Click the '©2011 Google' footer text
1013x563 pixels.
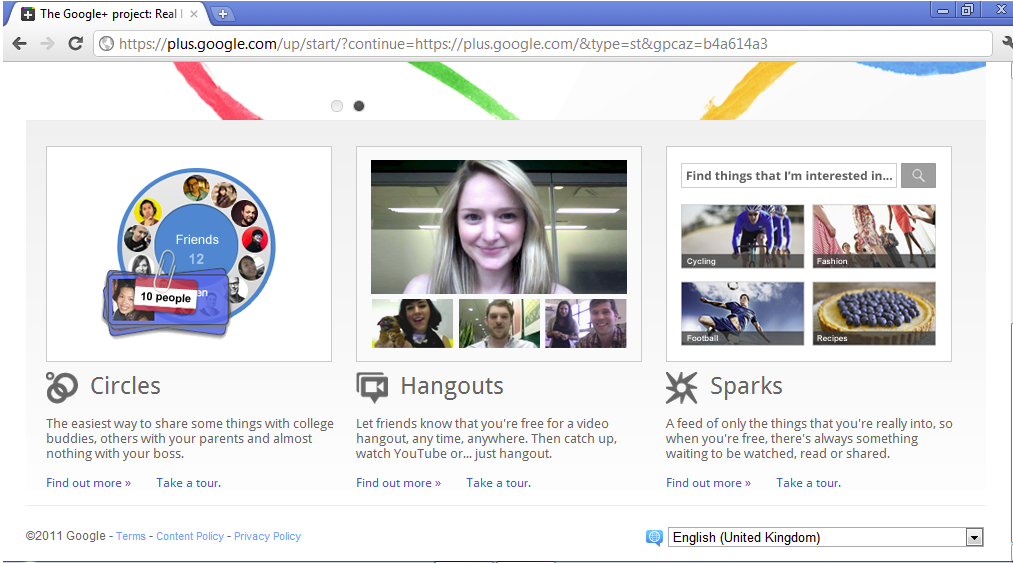point(65,536)
